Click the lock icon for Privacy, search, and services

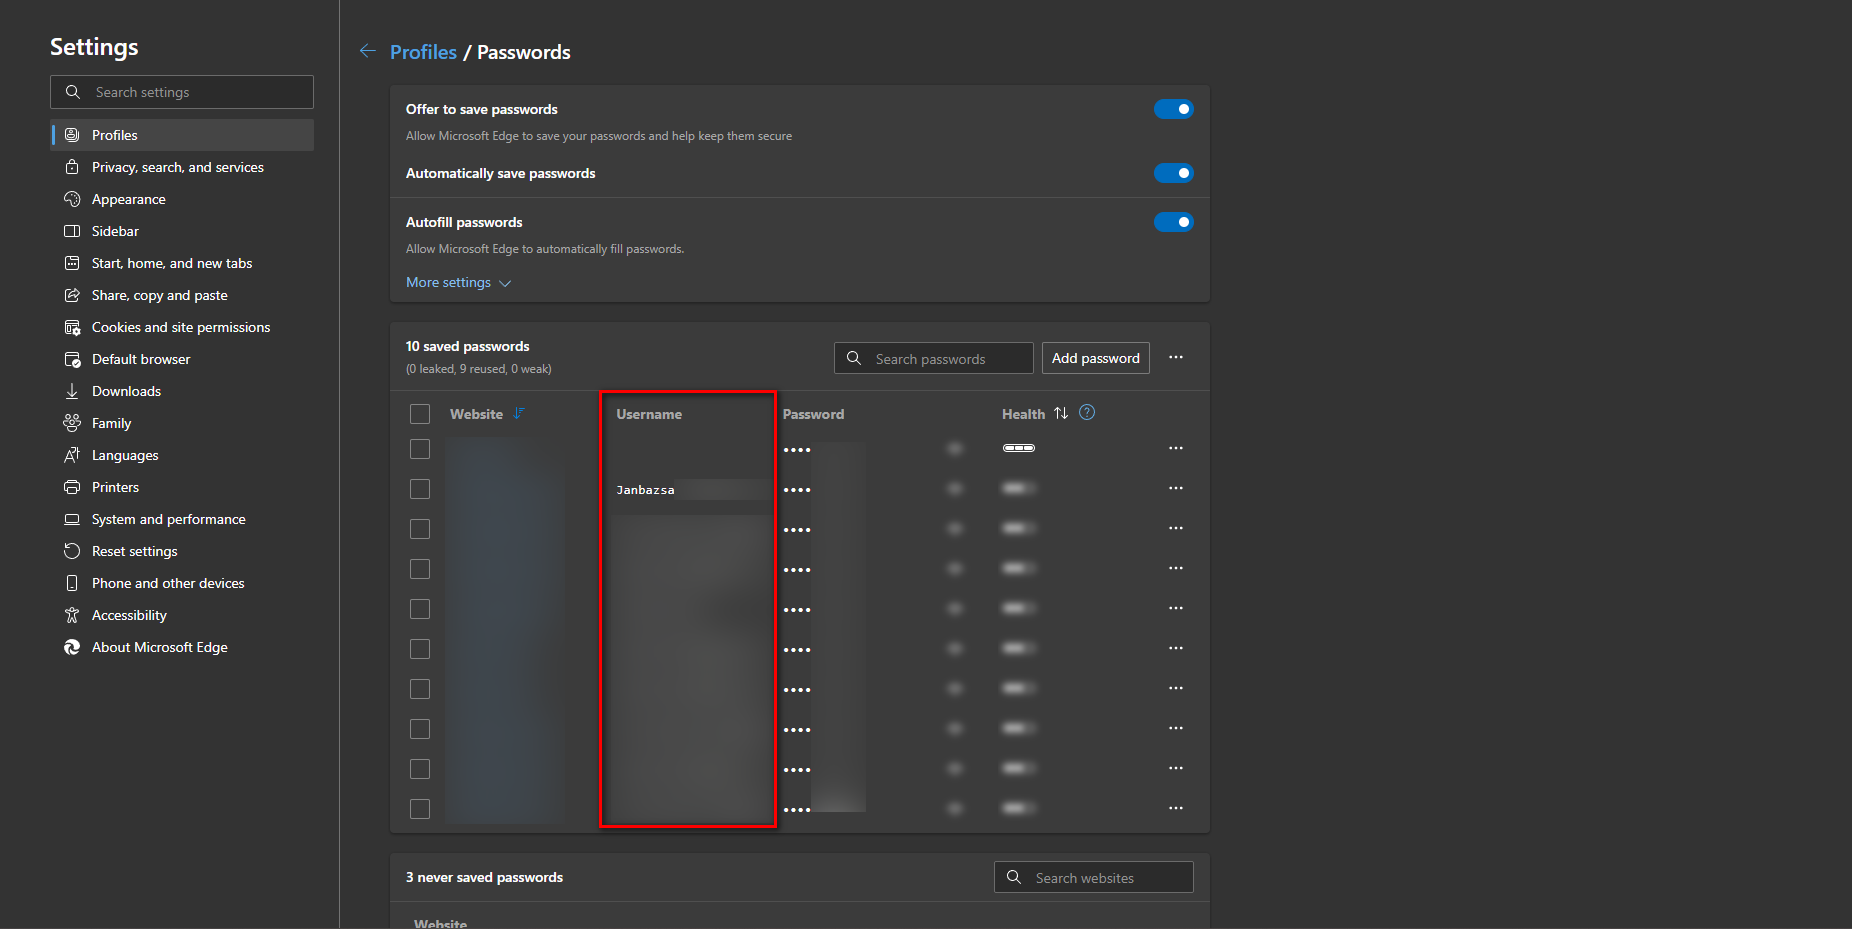click(72, 167)
